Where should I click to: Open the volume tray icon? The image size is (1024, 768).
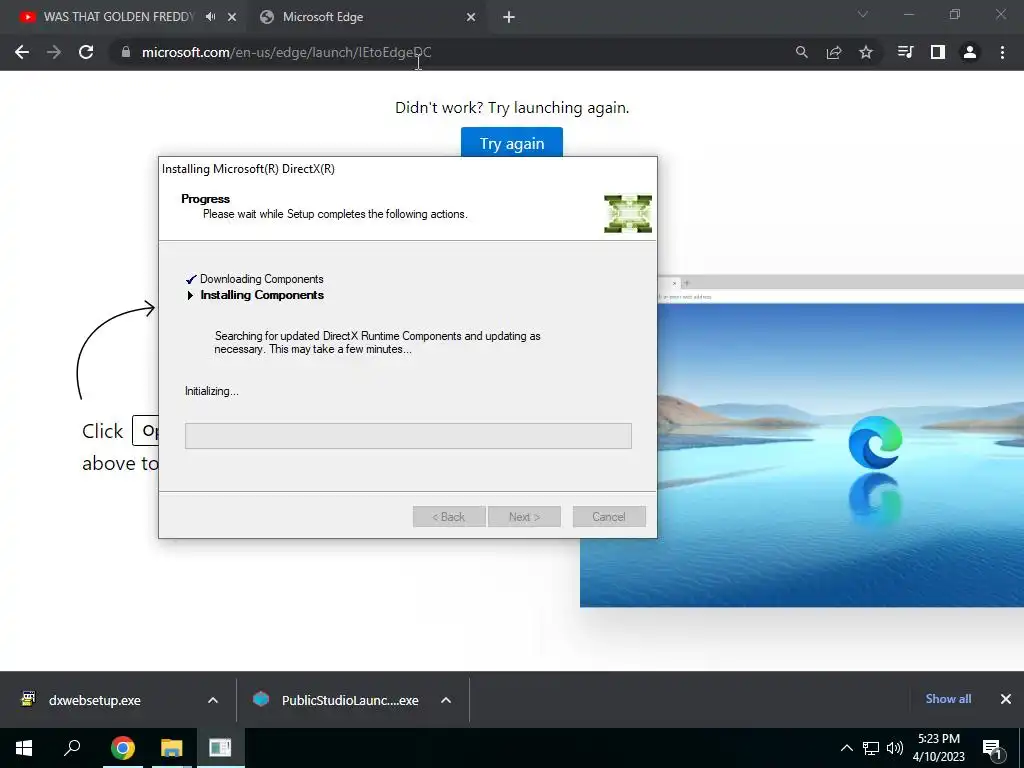click(895, 748)
